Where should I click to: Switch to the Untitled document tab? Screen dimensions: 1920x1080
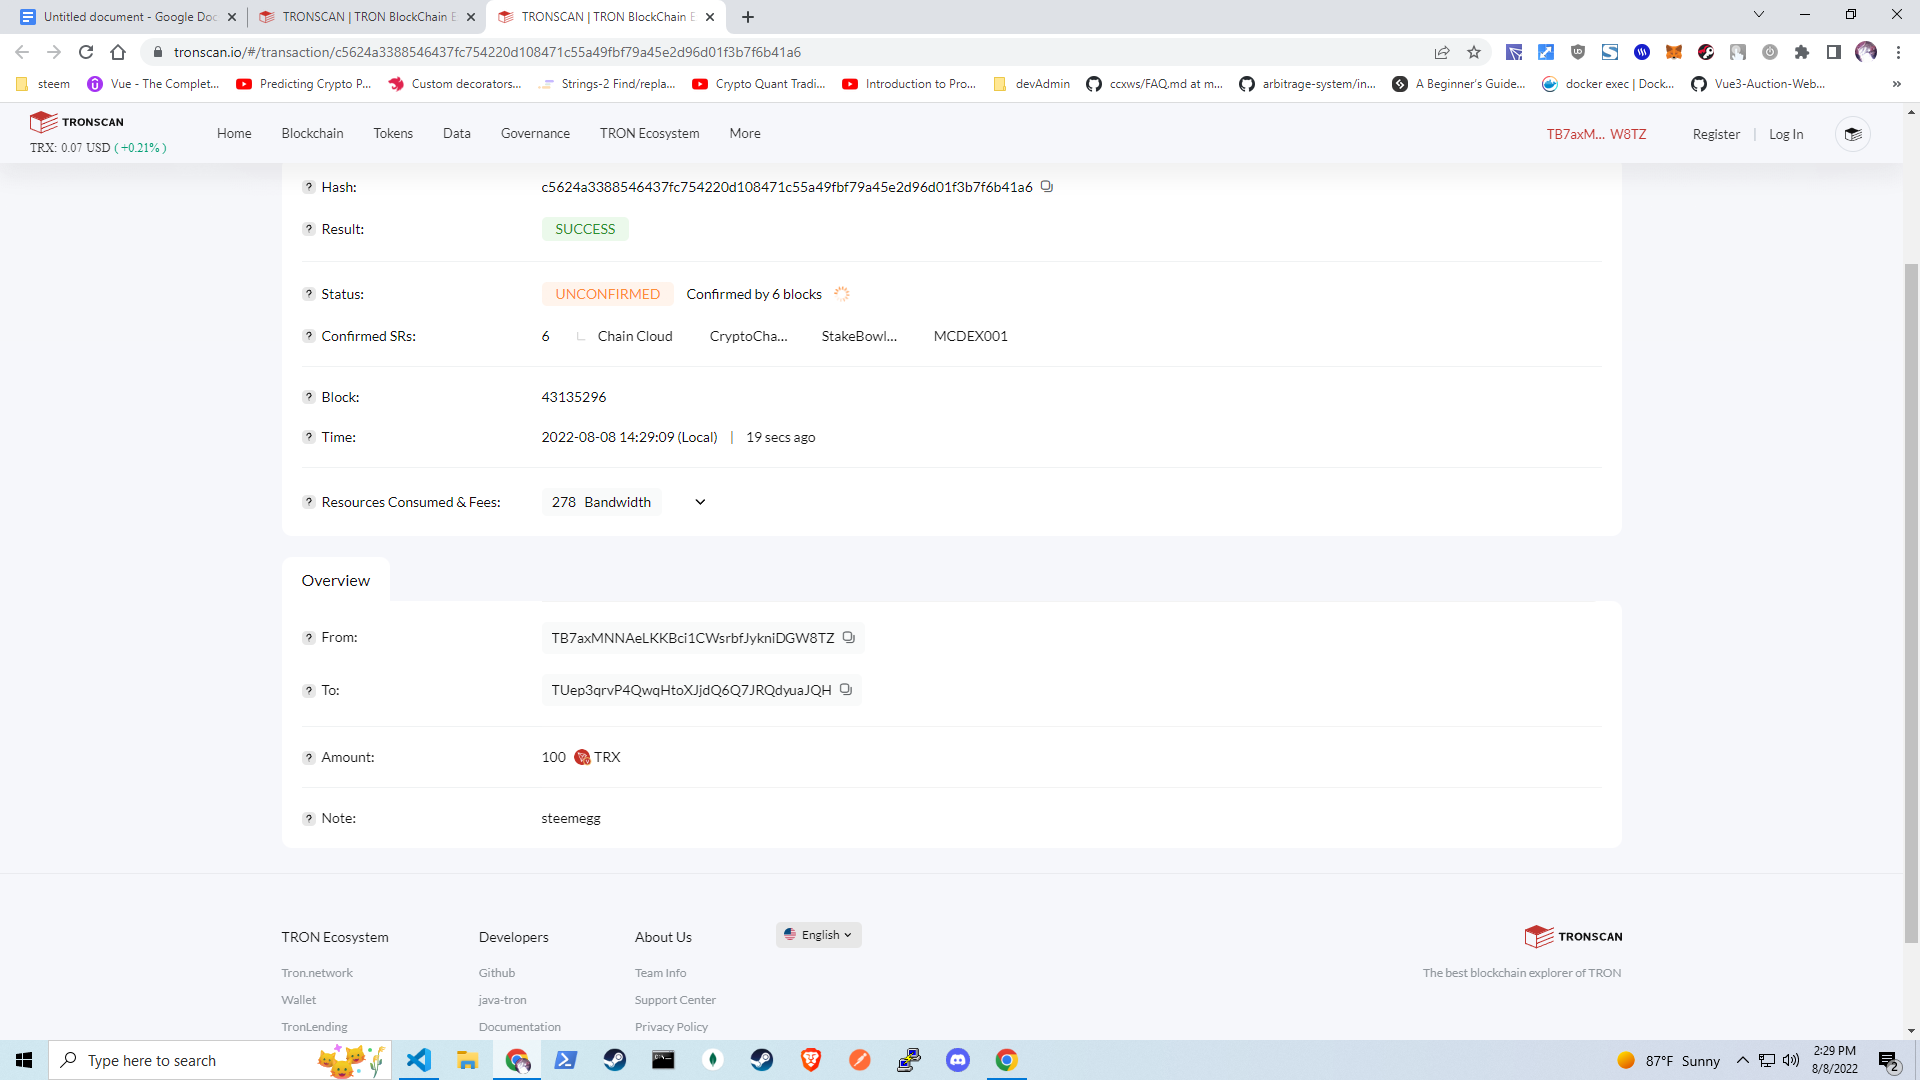(127, 17)
